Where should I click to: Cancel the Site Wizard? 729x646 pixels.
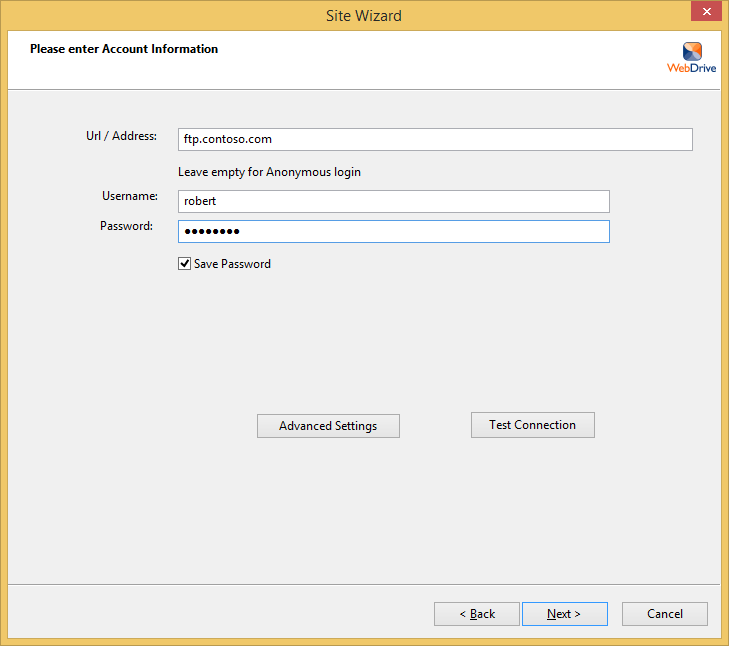[x=664, y=614]
